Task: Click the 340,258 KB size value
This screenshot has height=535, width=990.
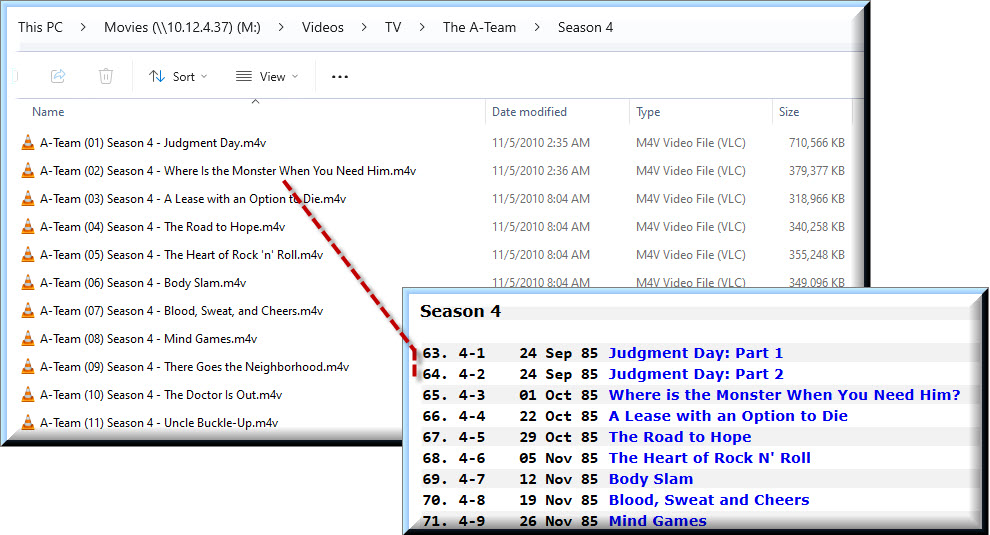Action: point(816,226)
